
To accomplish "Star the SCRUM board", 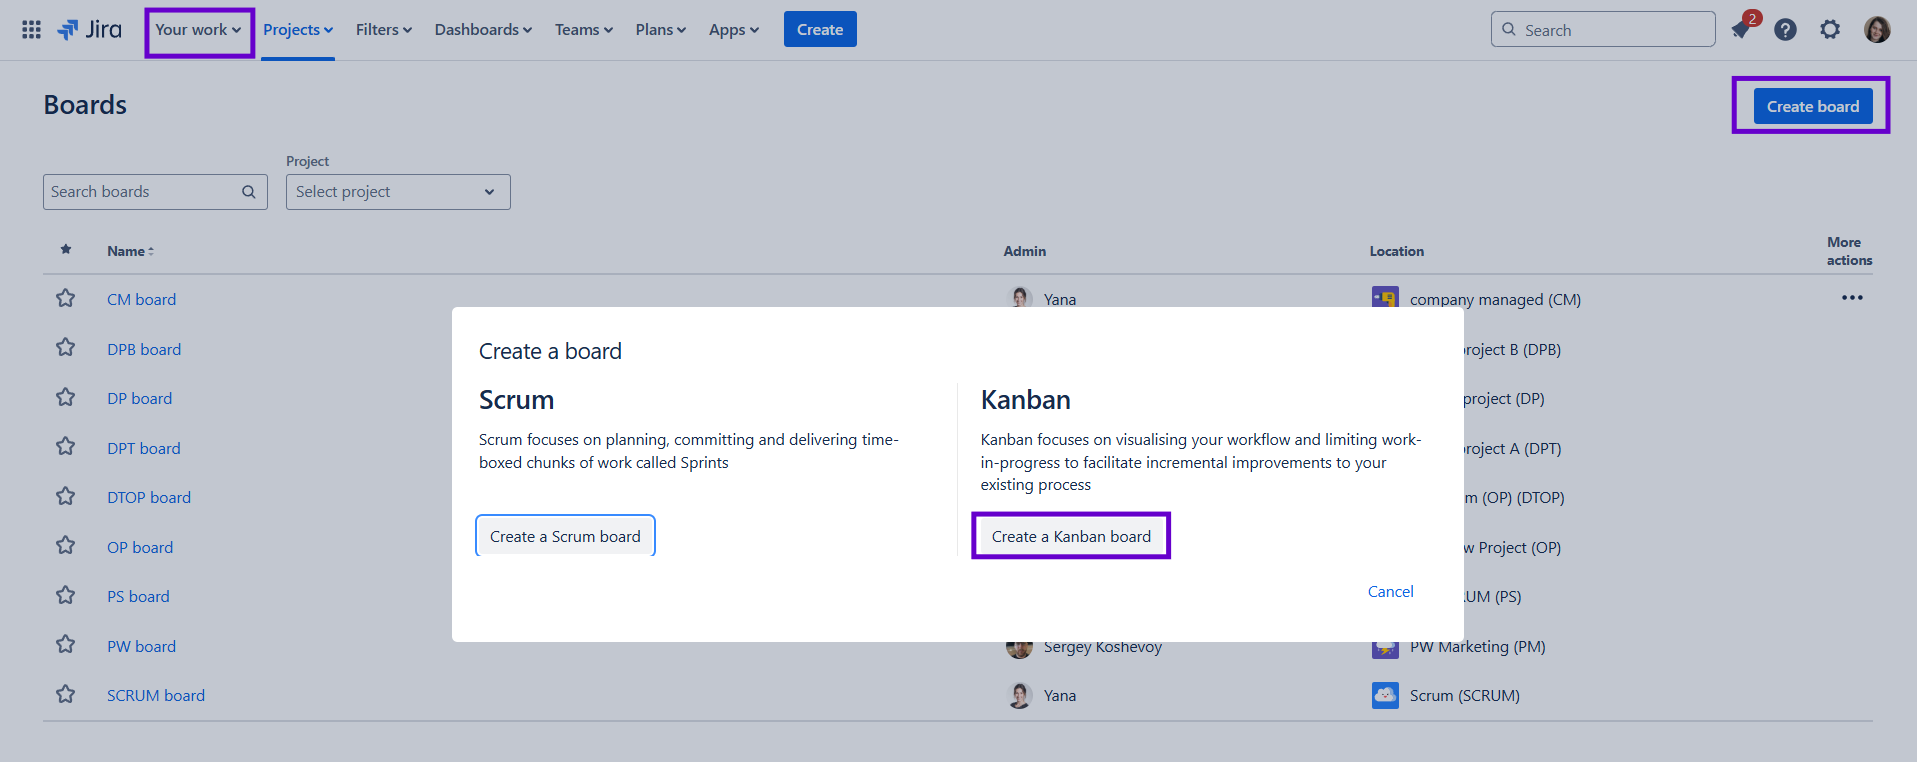I will (x=66, y=694).
